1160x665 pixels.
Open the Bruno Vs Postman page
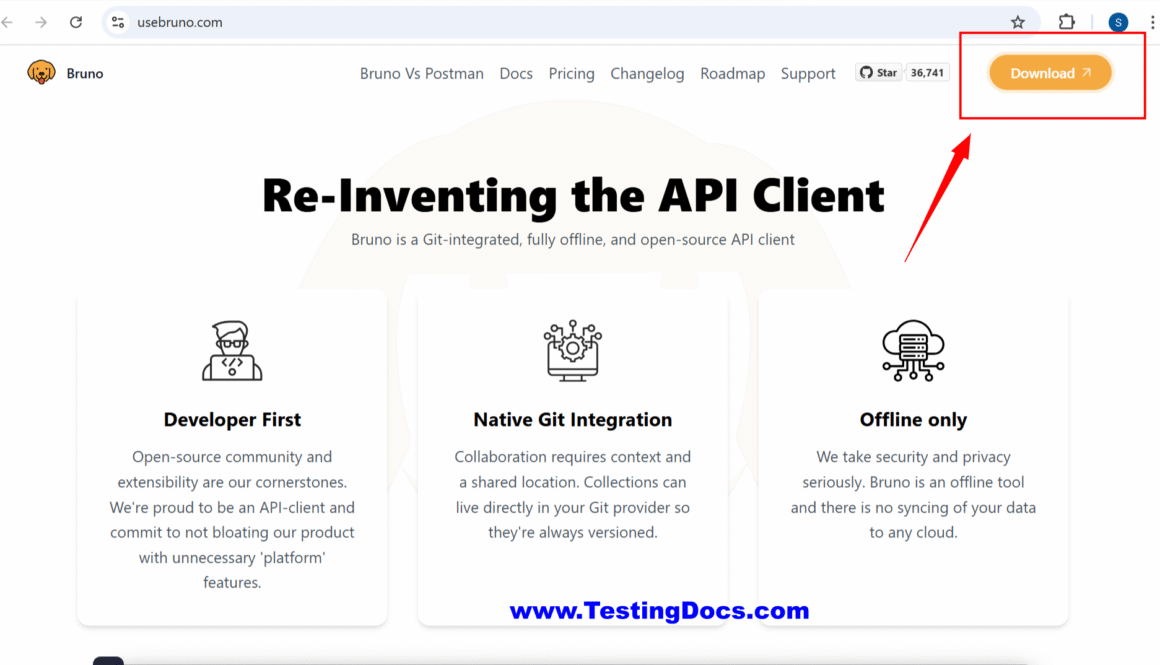tap(422, 73)
